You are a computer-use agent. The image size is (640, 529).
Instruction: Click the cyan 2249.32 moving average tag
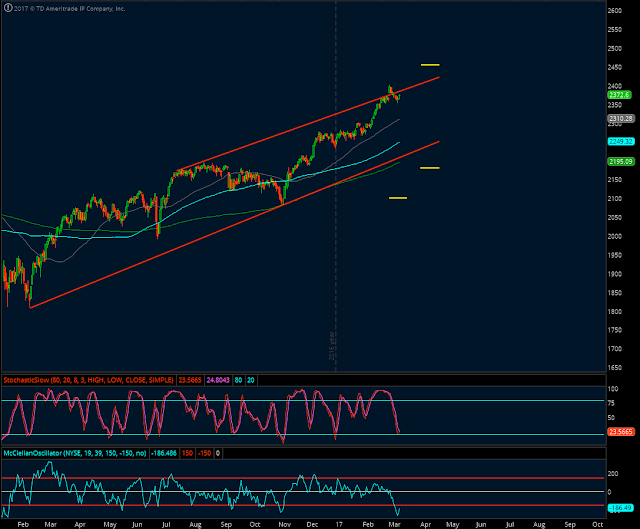pyautogui.click(x=621, y=141)
